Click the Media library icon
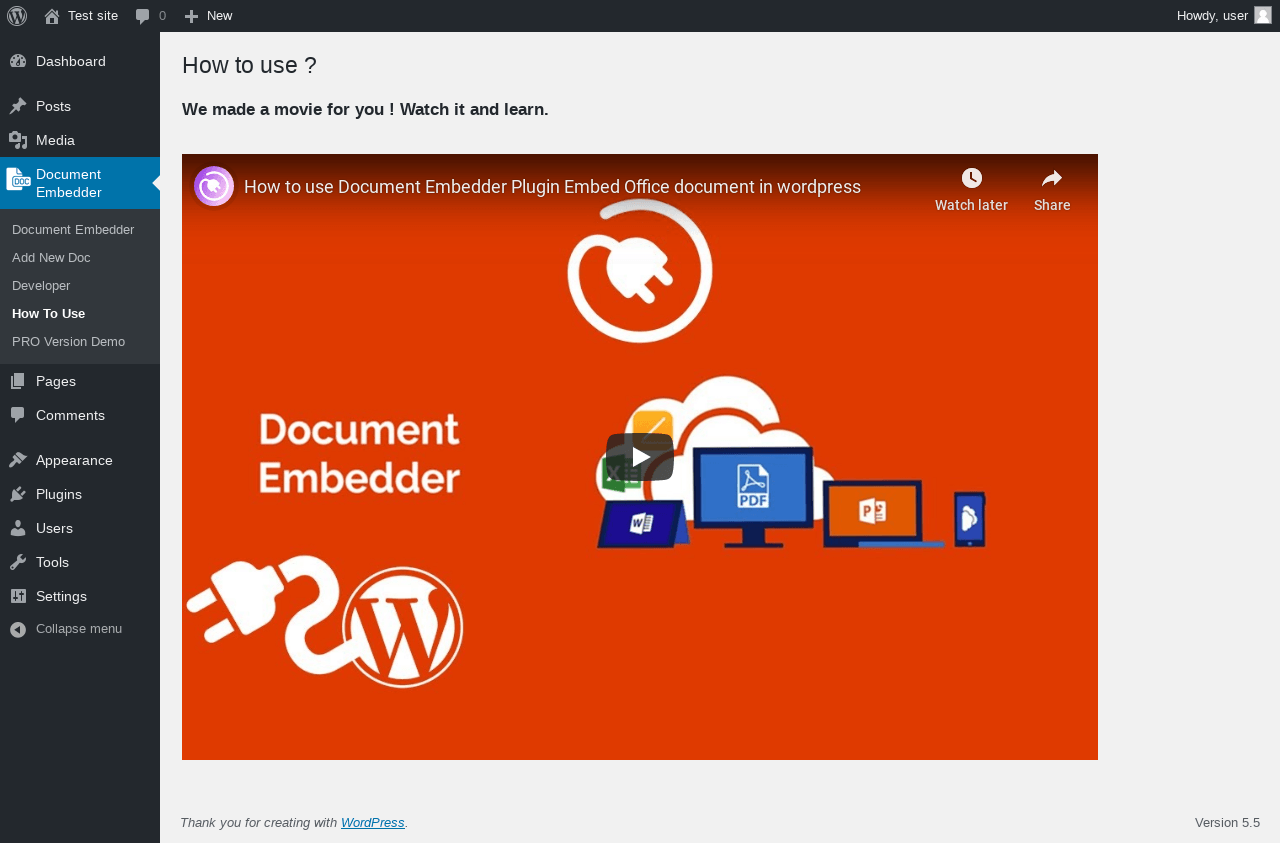This screenshot has width=1280, height=843. click(x=18, y=140)
